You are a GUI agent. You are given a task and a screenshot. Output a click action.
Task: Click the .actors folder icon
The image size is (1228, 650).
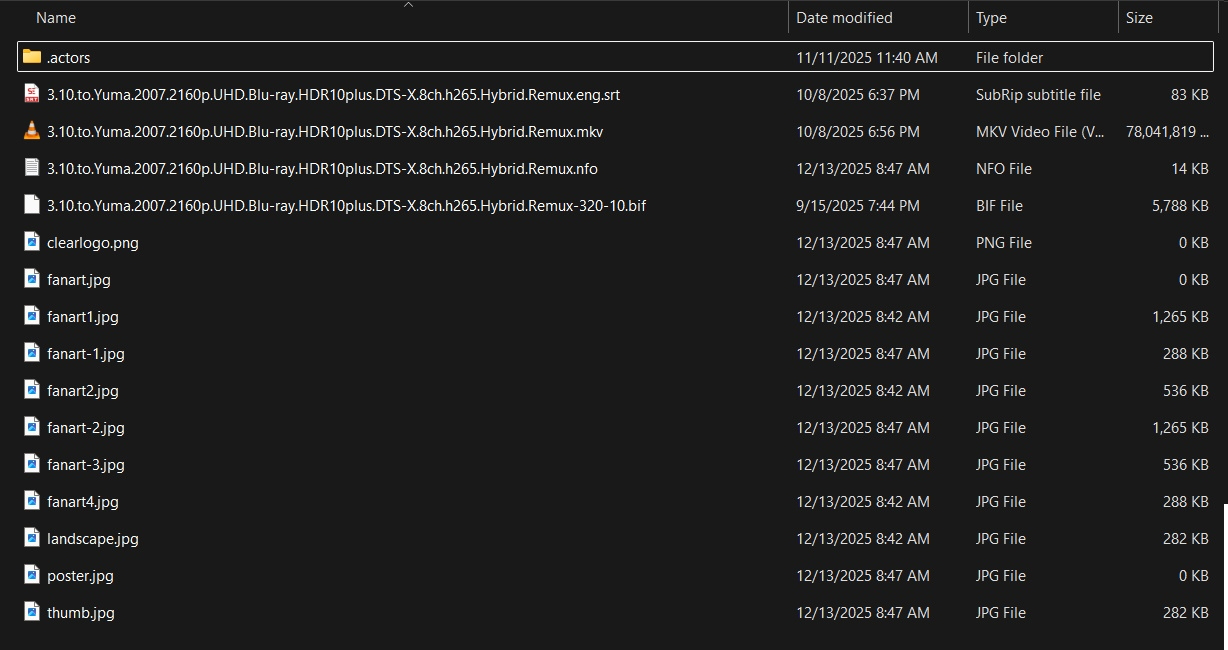32,57
